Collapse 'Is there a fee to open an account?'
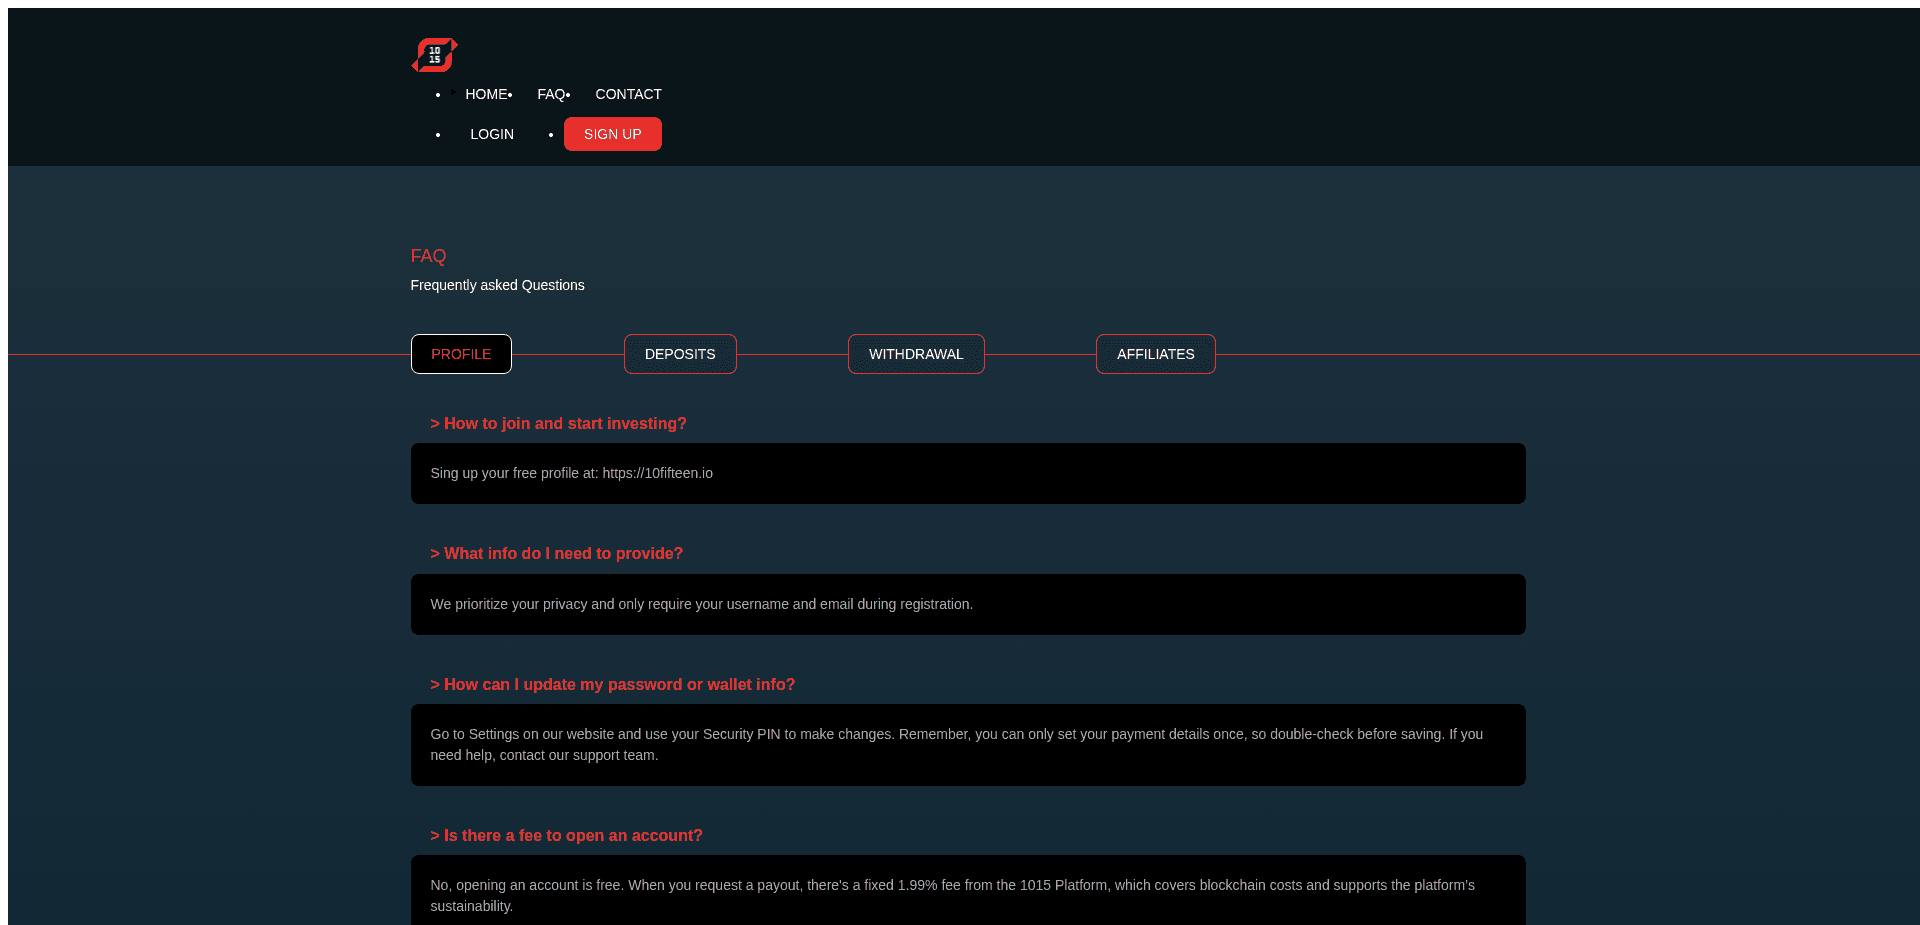1920x925 pixels. point(566,835)
